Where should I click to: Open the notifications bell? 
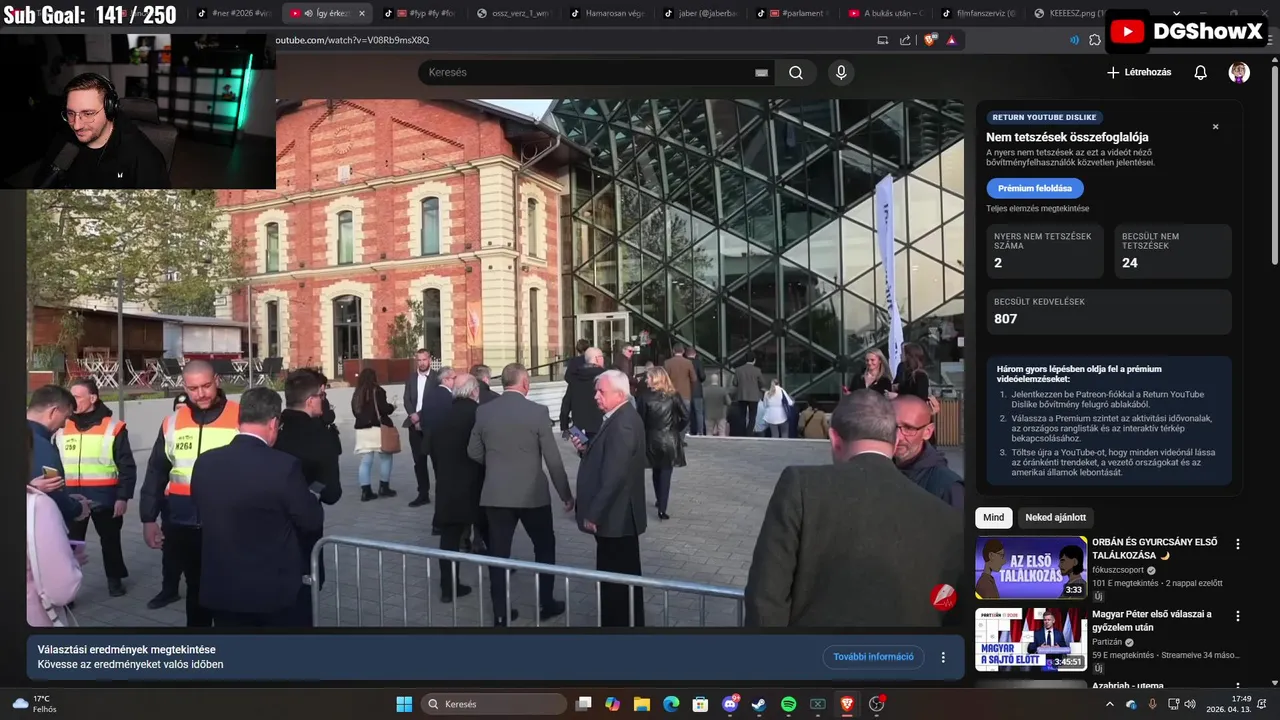(1201, 72)
